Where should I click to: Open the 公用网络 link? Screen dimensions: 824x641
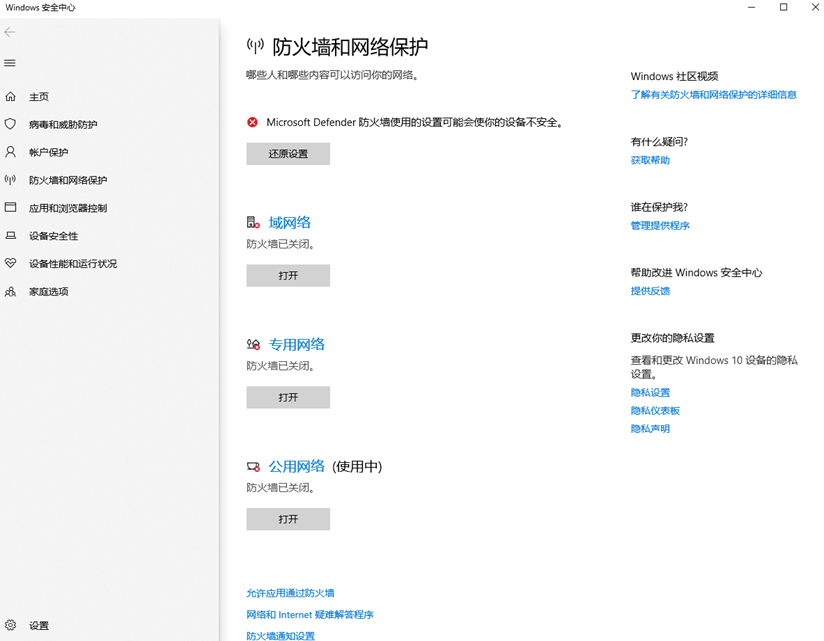pyautogui.click(x=297, y=467)
